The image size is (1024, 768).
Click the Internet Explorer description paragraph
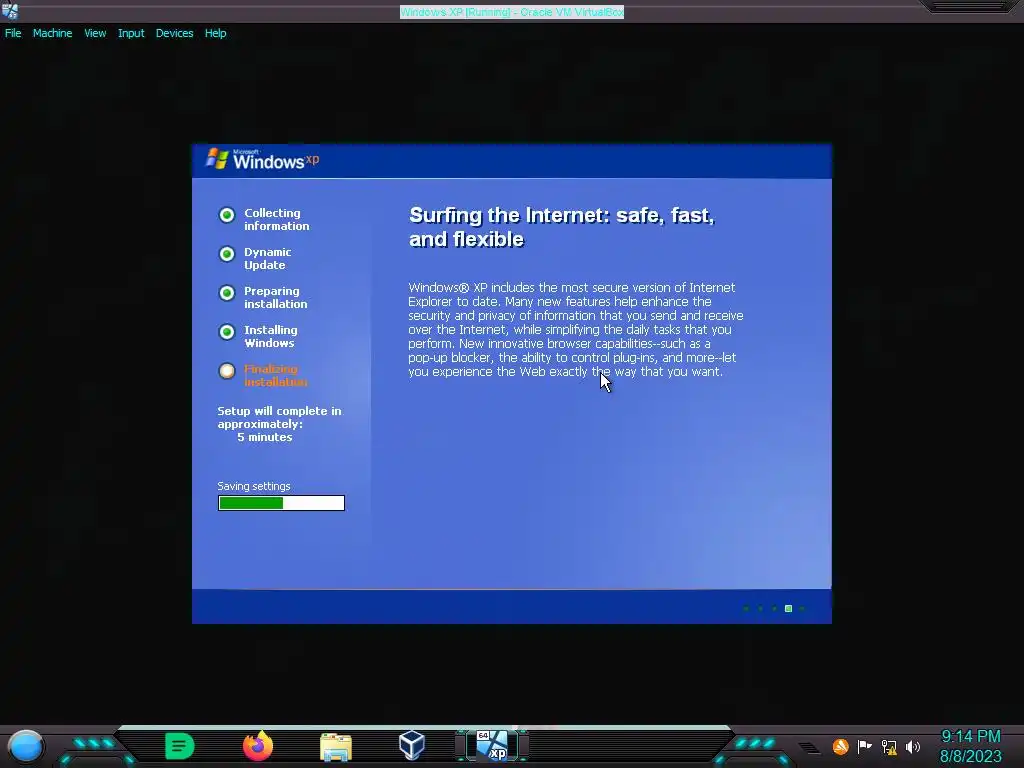[x=575, y=329]
